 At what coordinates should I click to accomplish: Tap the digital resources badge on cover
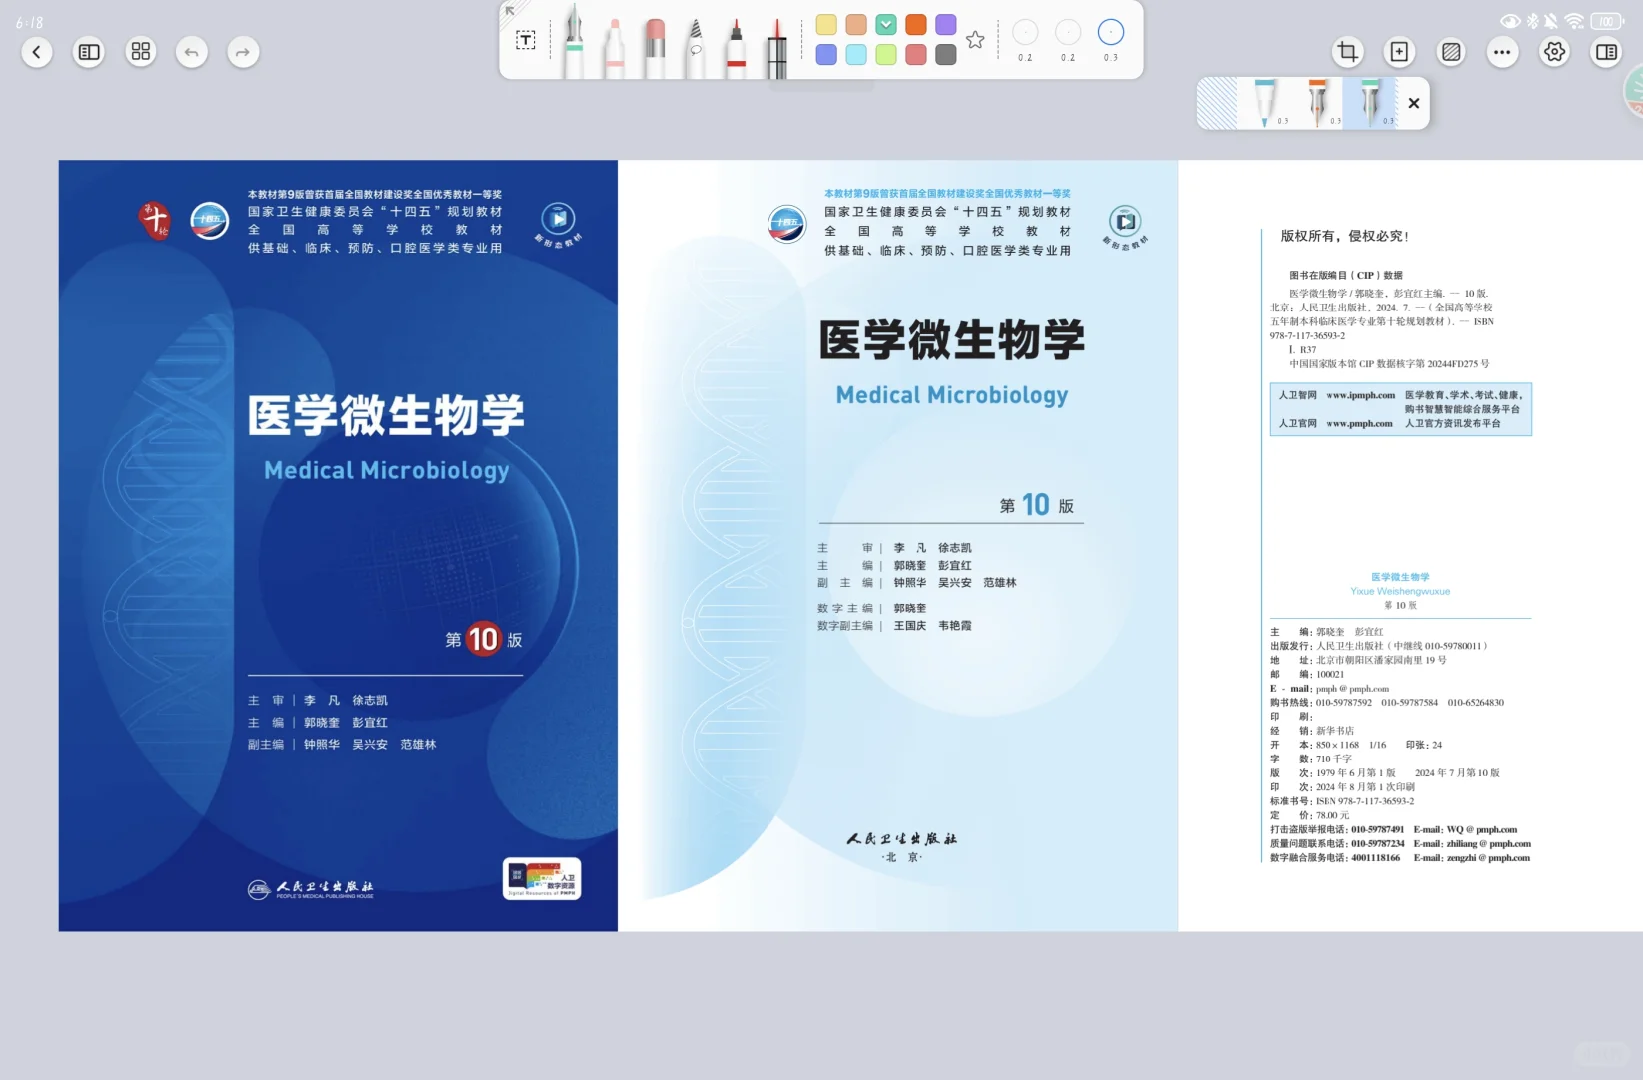pos(542,879)
